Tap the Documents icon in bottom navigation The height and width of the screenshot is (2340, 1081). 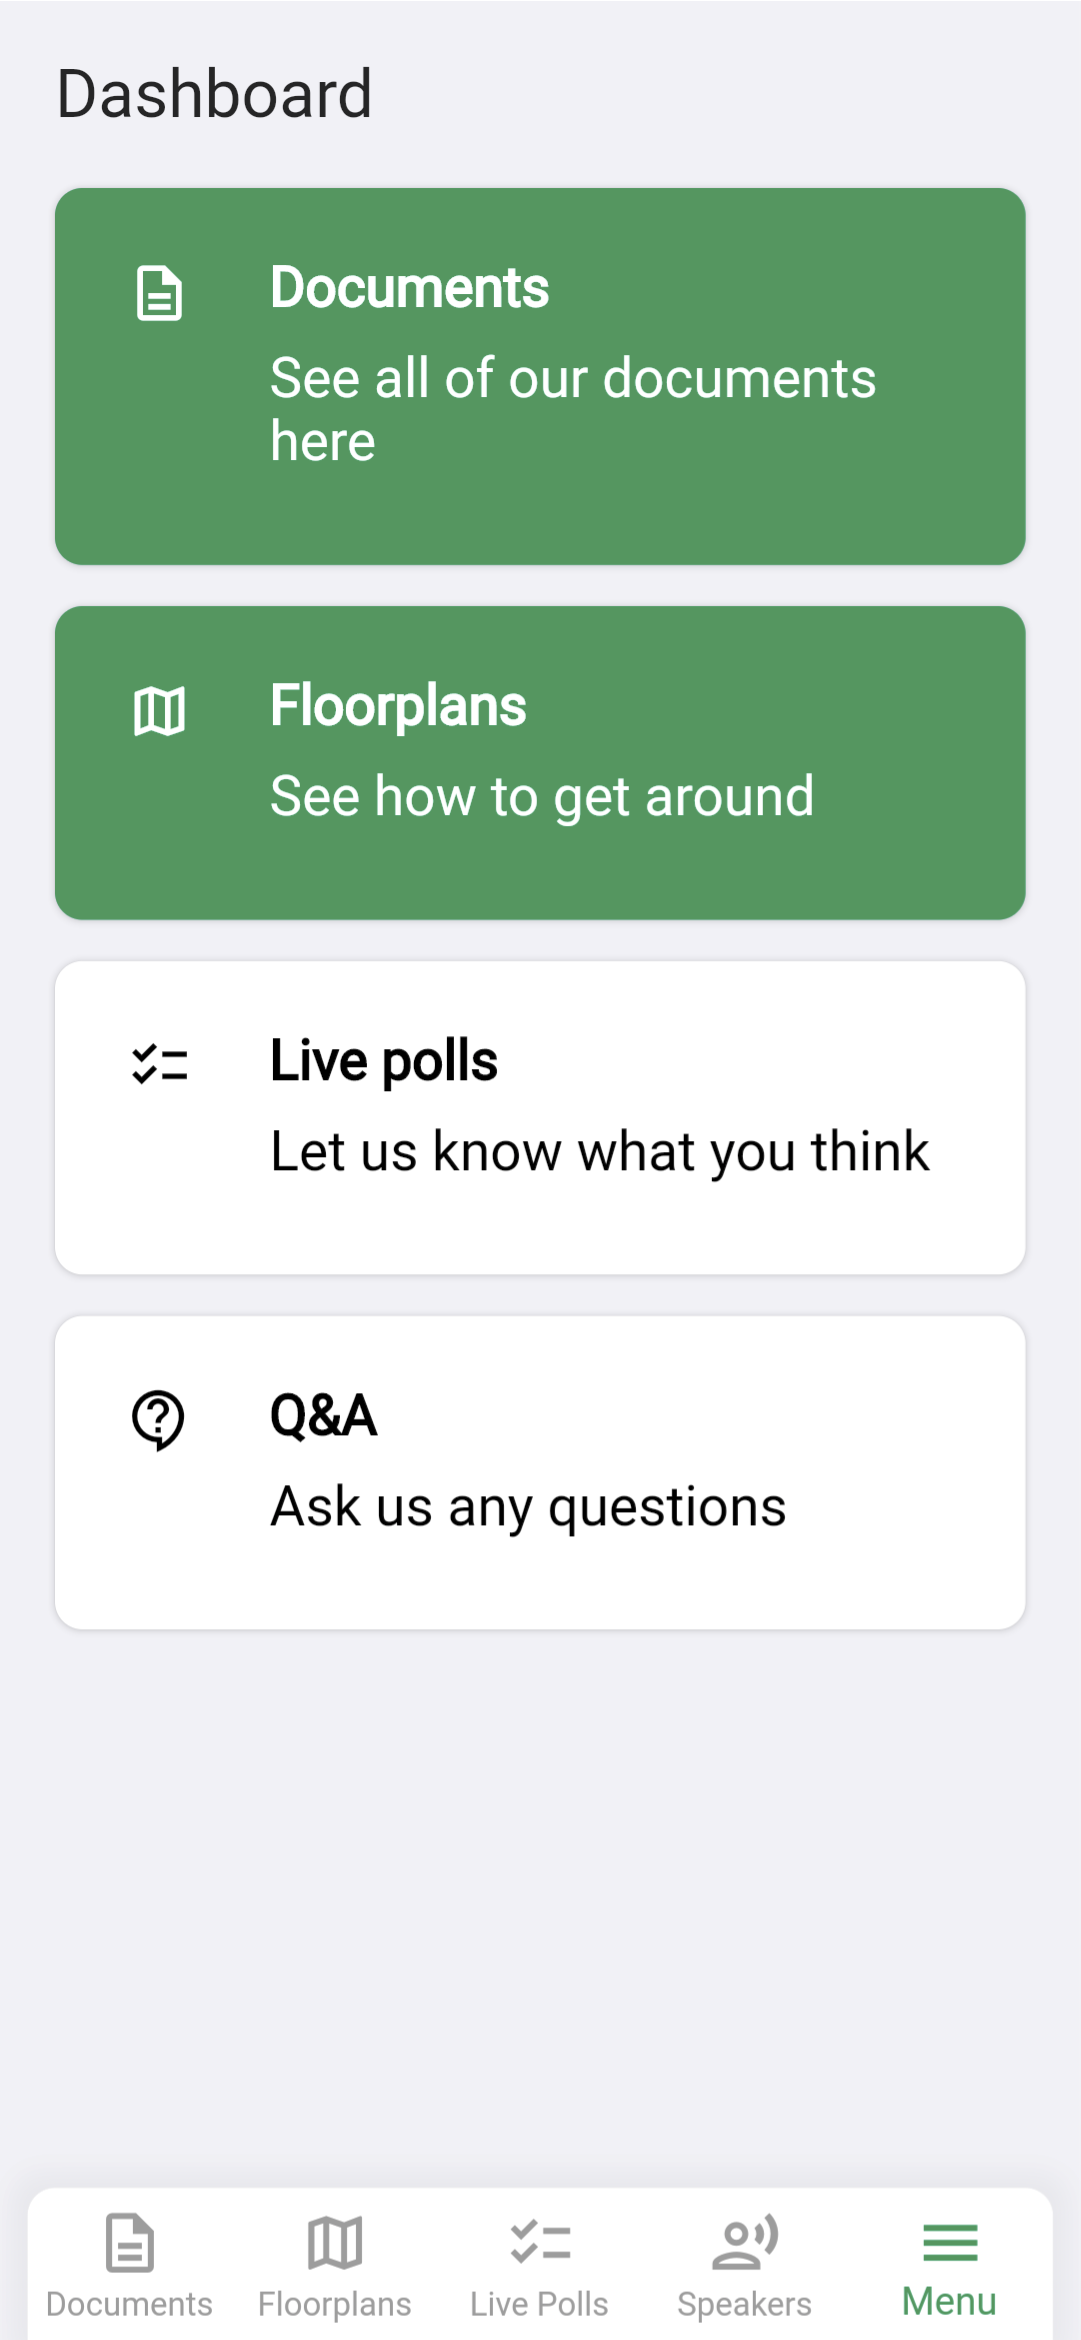point(129,2242)
